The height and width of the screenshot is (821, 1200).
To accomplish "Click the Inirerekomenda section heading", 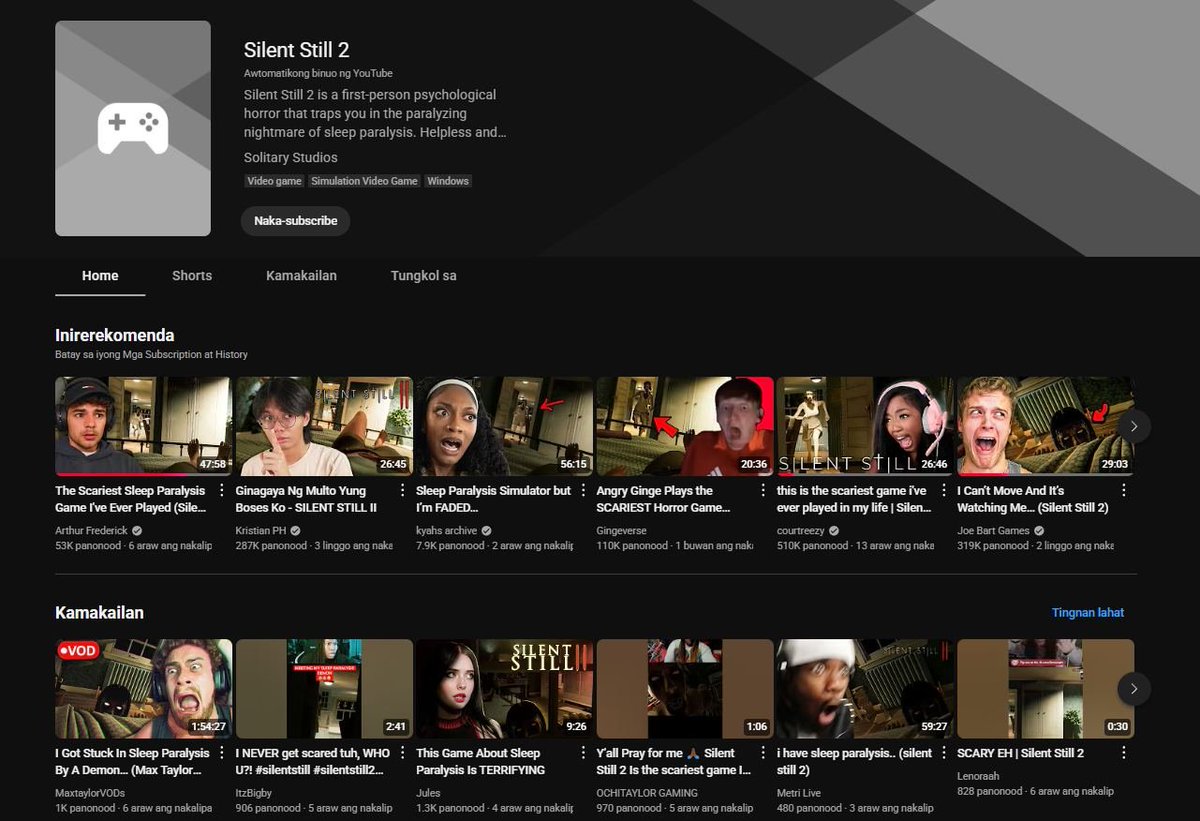I will (x=115, y=336).
